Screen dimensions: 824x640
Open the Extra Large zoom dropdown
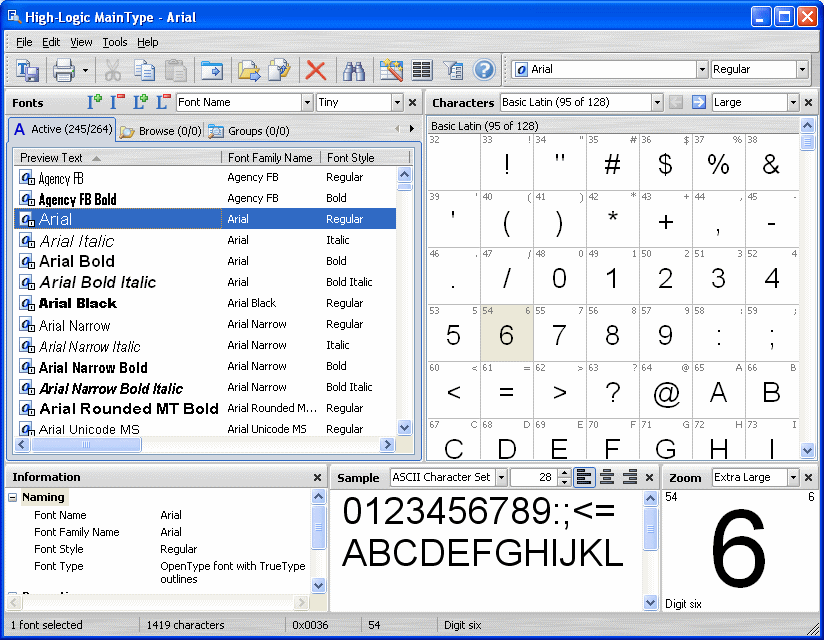click(793, 477)
